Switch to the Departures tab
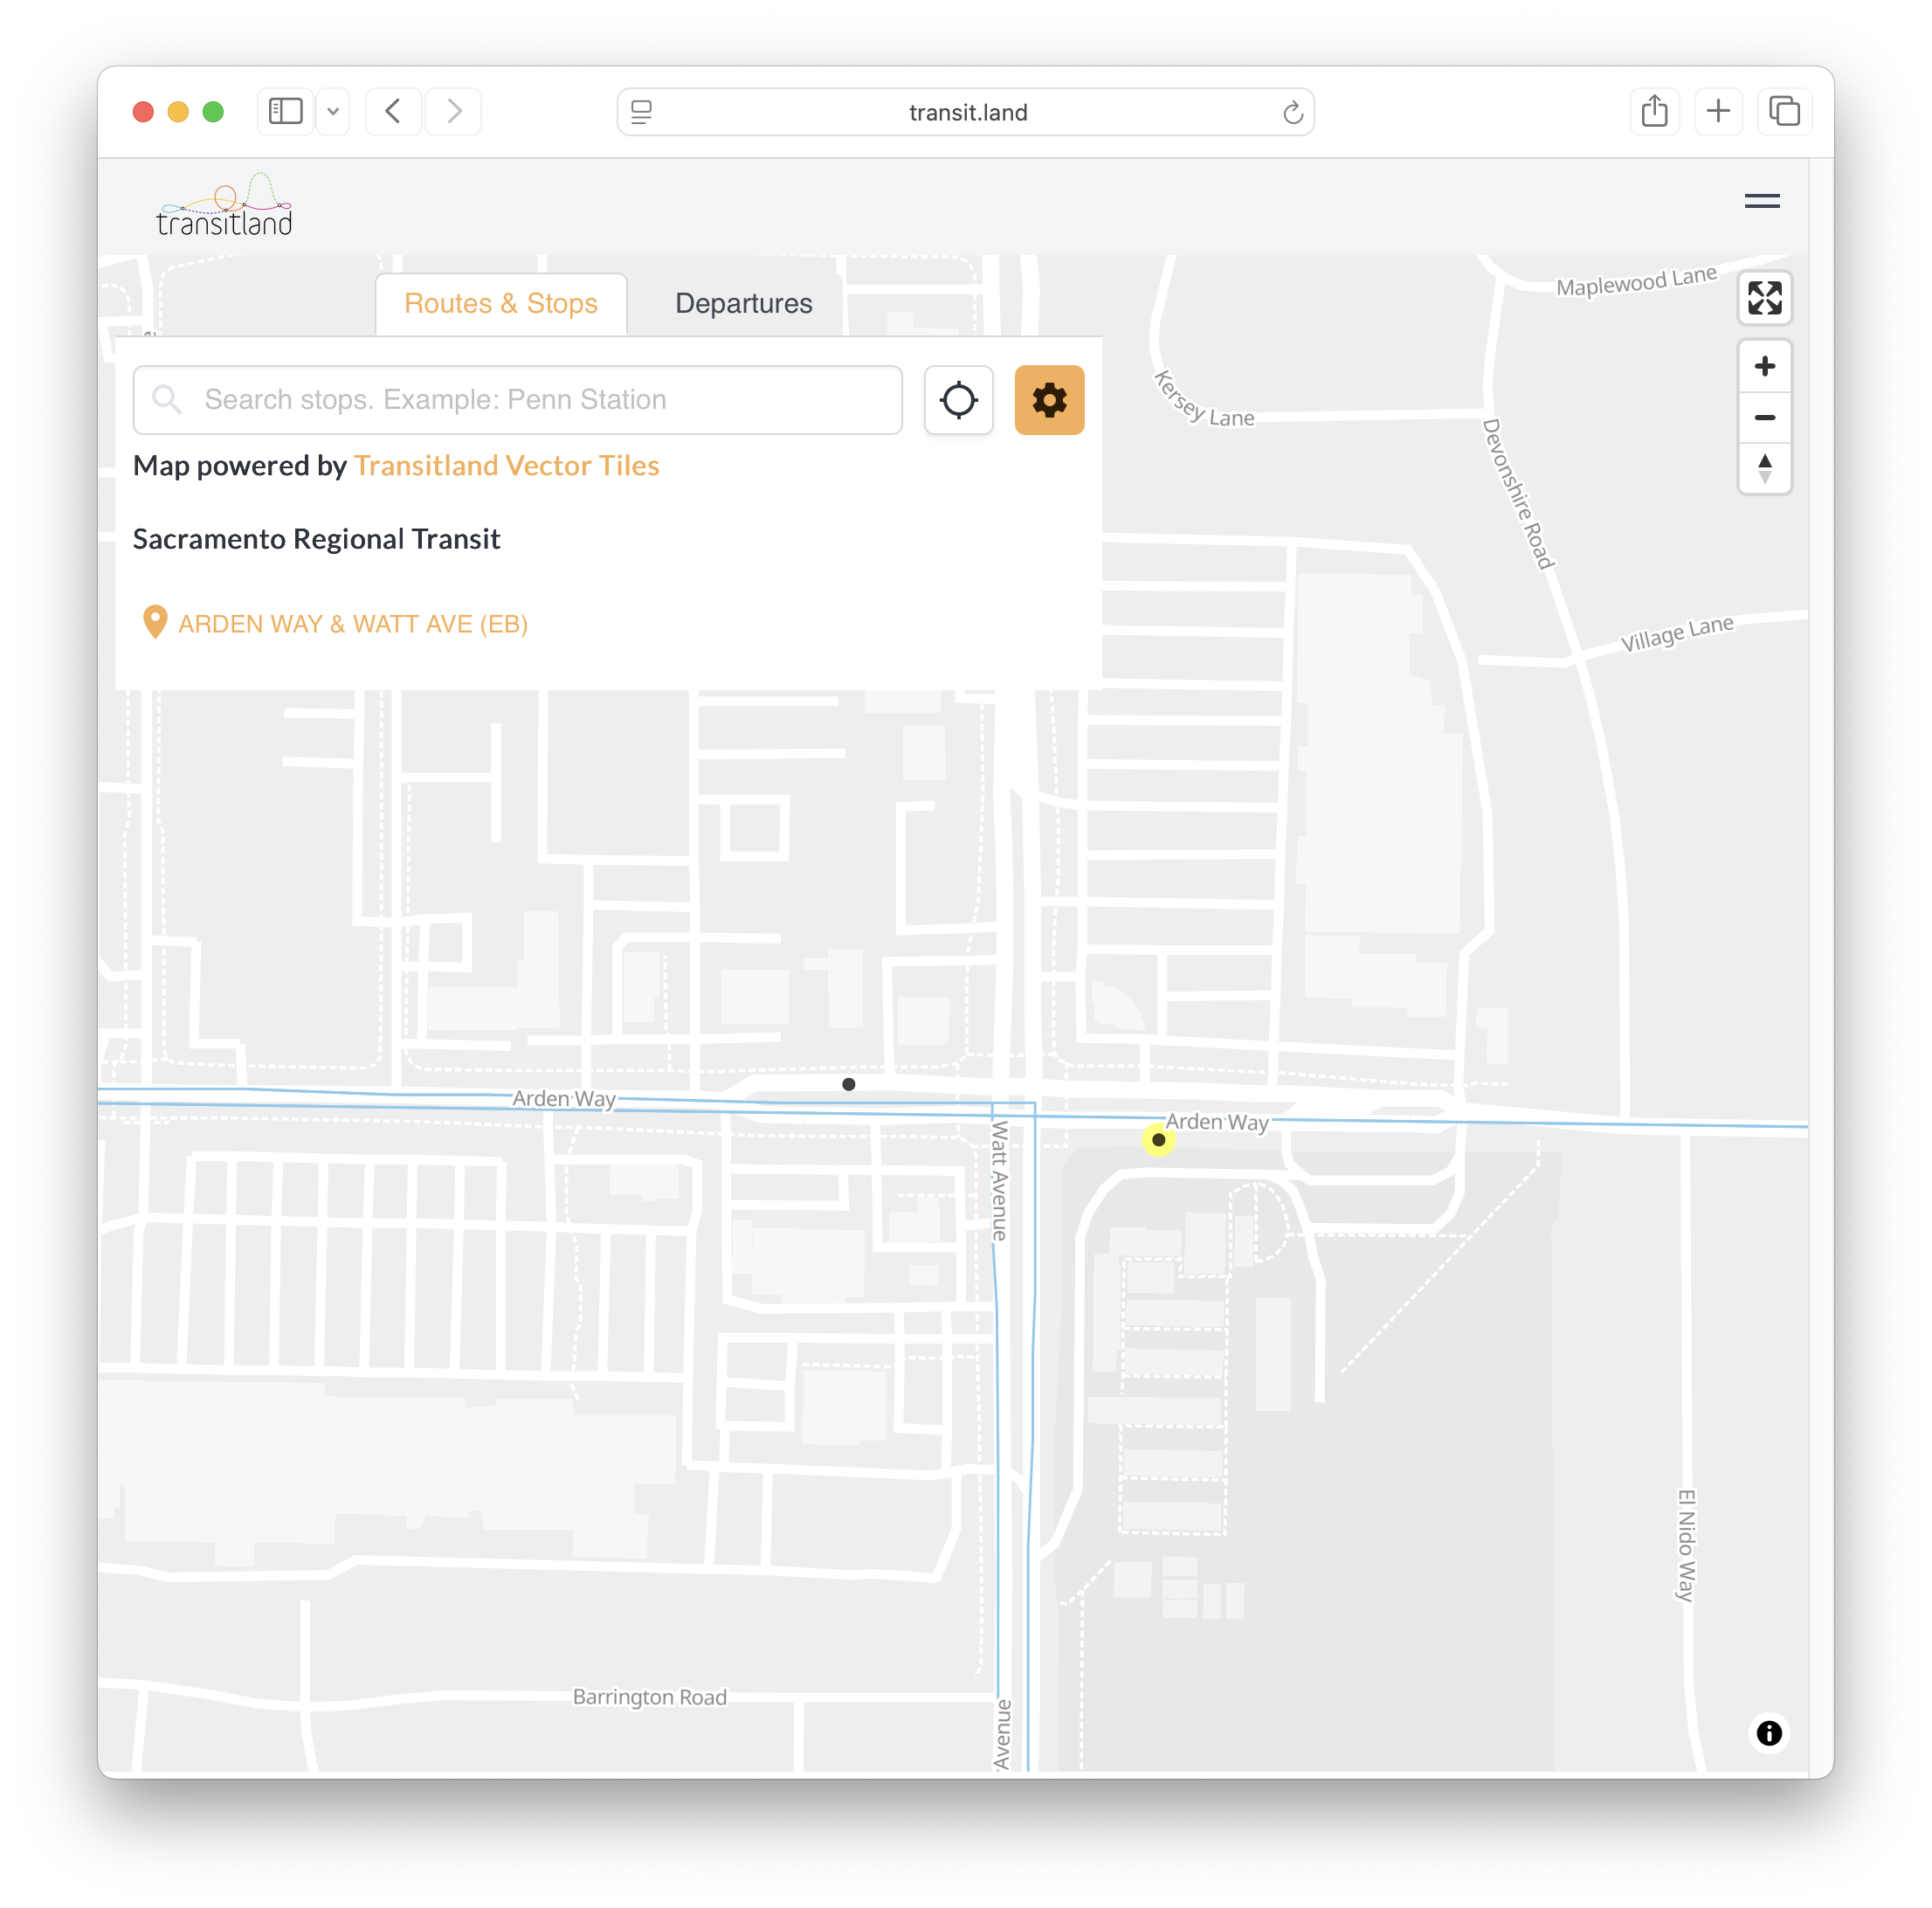 coord(744,303)
